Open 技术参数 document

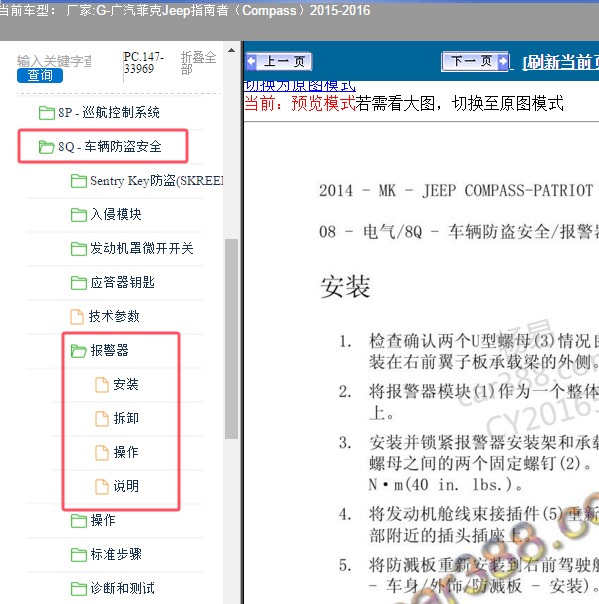(x=114, y=316)
